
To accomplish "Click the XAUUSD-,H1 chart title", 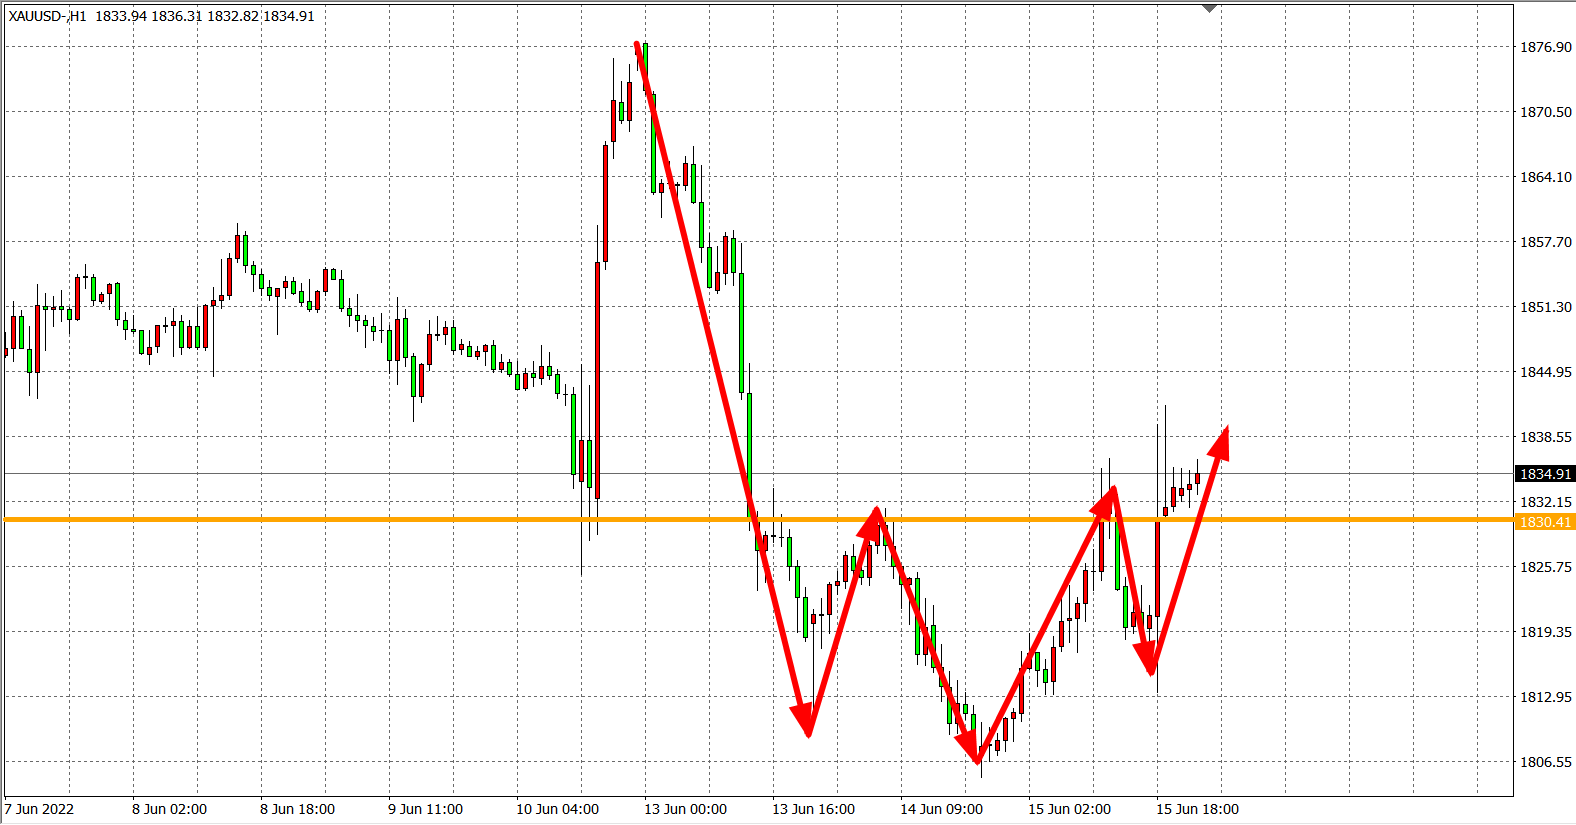I will (x=47, y=16).
